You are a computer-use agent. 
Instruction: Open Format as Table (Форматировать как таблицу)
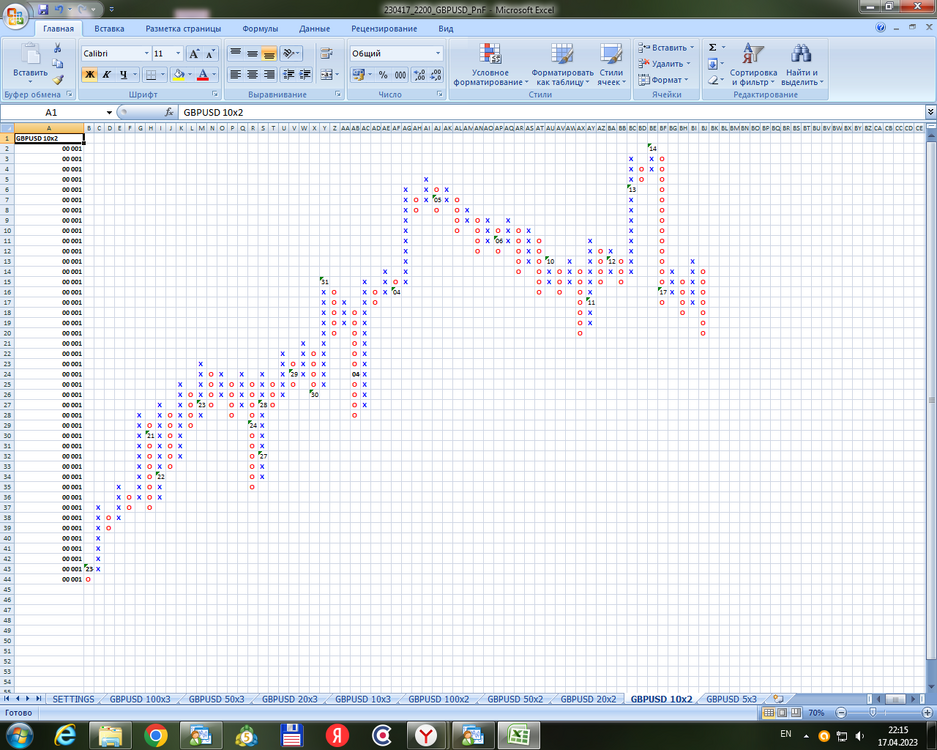(562, 65)
